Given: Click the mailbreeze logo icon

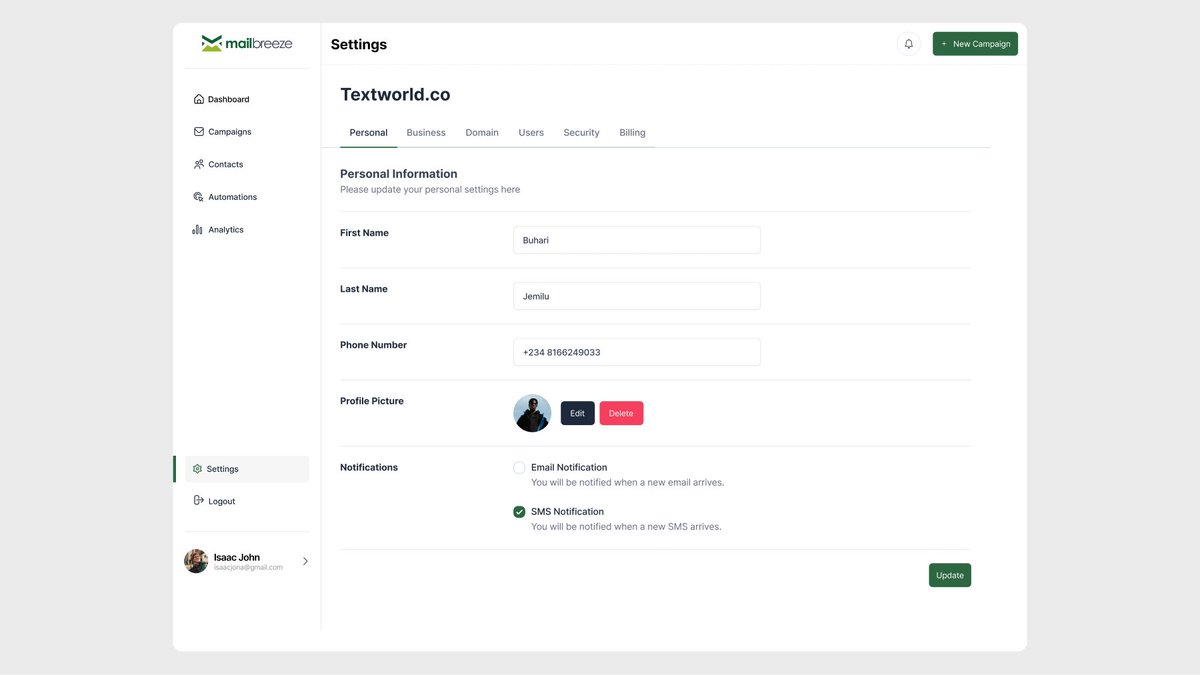Looking at the screenshot, I should (x=211, y=43).
